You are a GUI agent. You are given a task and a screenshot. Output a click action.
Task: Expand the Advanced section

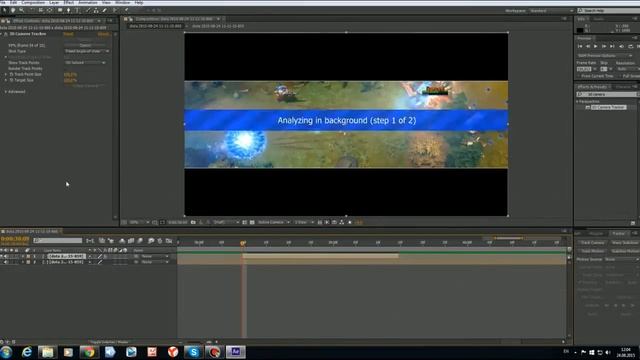[6, 92]
